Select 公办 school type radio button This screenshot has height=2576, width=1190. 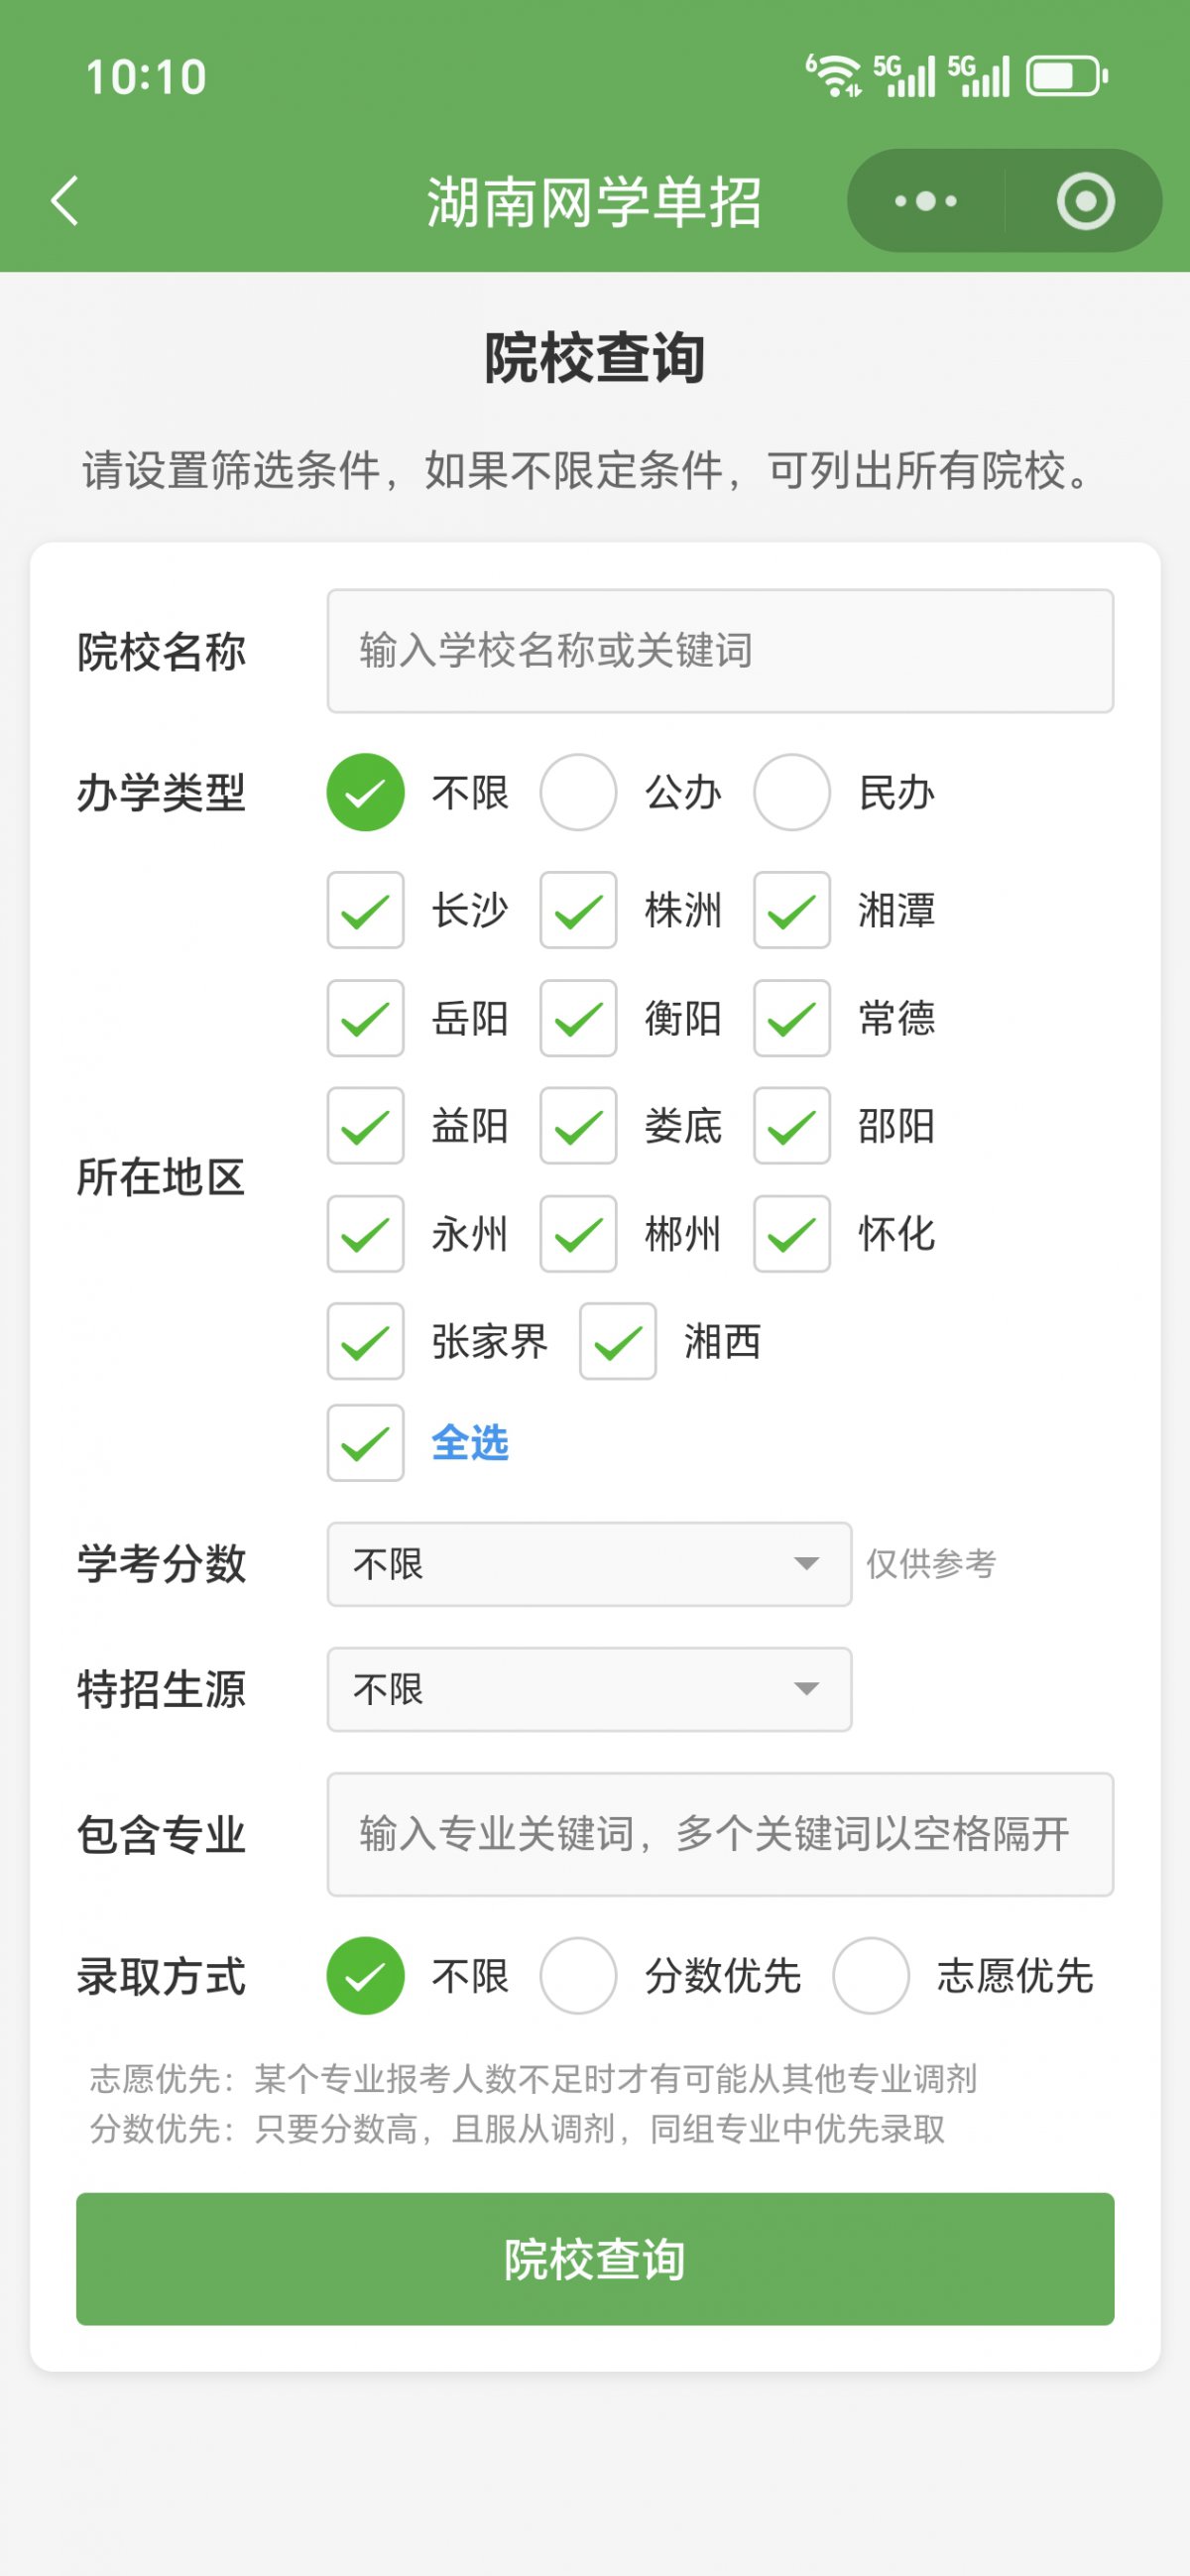point(578,792)
